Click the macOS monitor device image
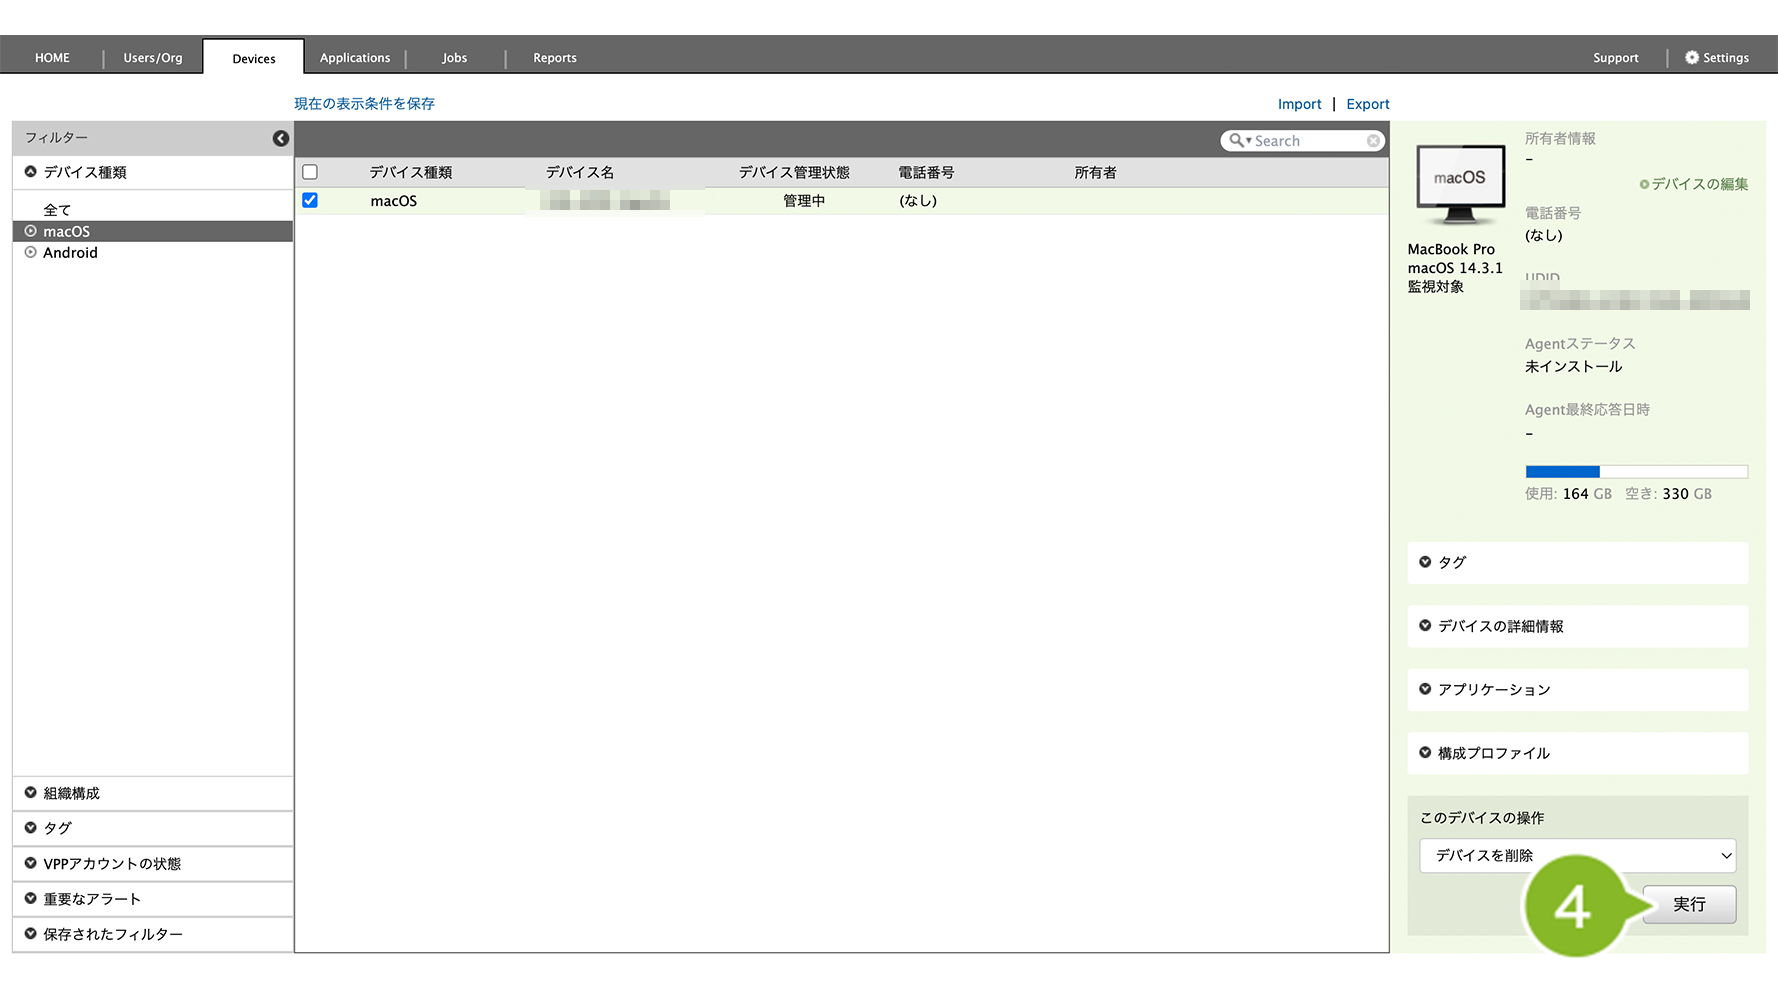Viewport: 1778px width, 1000px height. [1459, 184]
